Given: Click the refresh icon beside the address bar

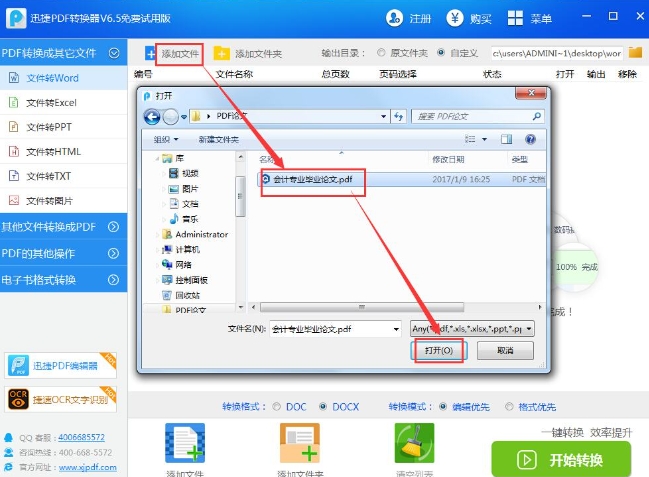Looking at the screenshot, I should click(399, 116).
